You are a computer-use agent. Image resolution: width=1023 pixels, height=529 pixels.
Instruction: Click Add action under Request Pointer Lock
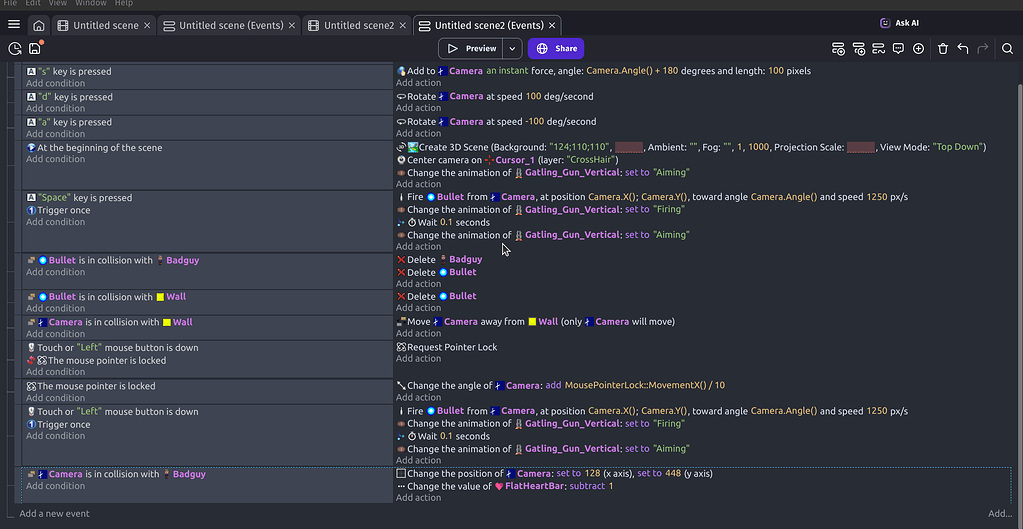pos(418,359)
